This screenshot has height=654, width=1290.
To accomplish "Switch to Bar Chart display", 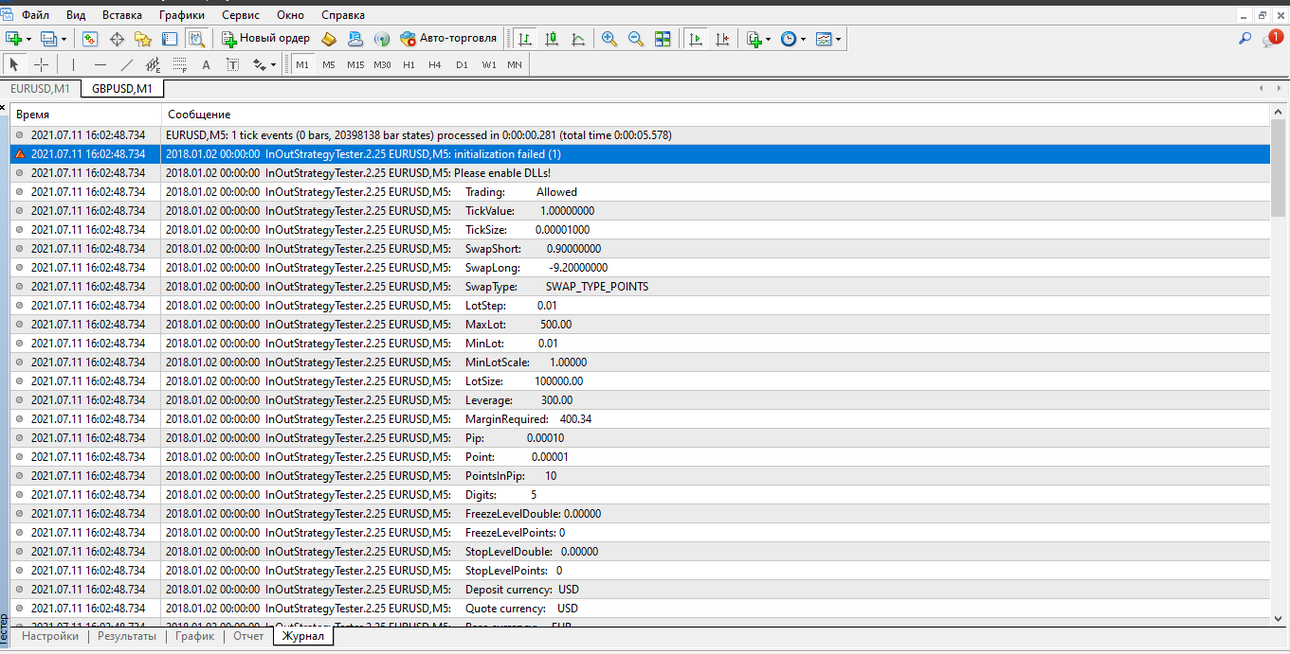I will (525, 38).
